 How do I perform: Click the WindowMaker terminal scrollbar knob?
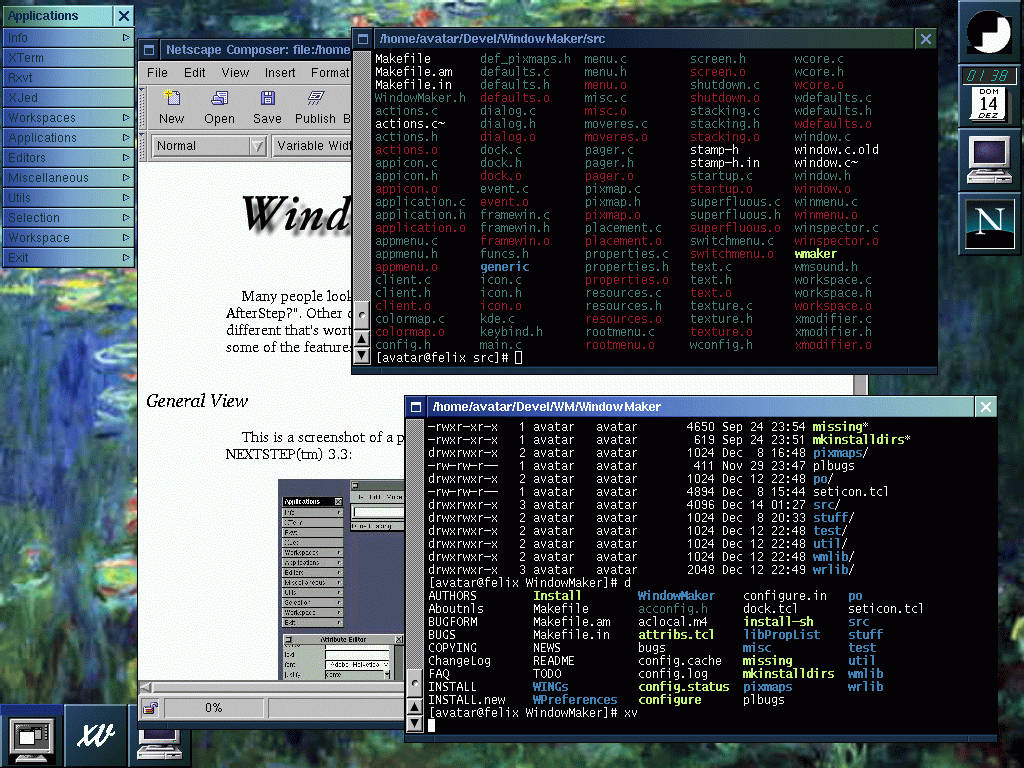[414, 683]
